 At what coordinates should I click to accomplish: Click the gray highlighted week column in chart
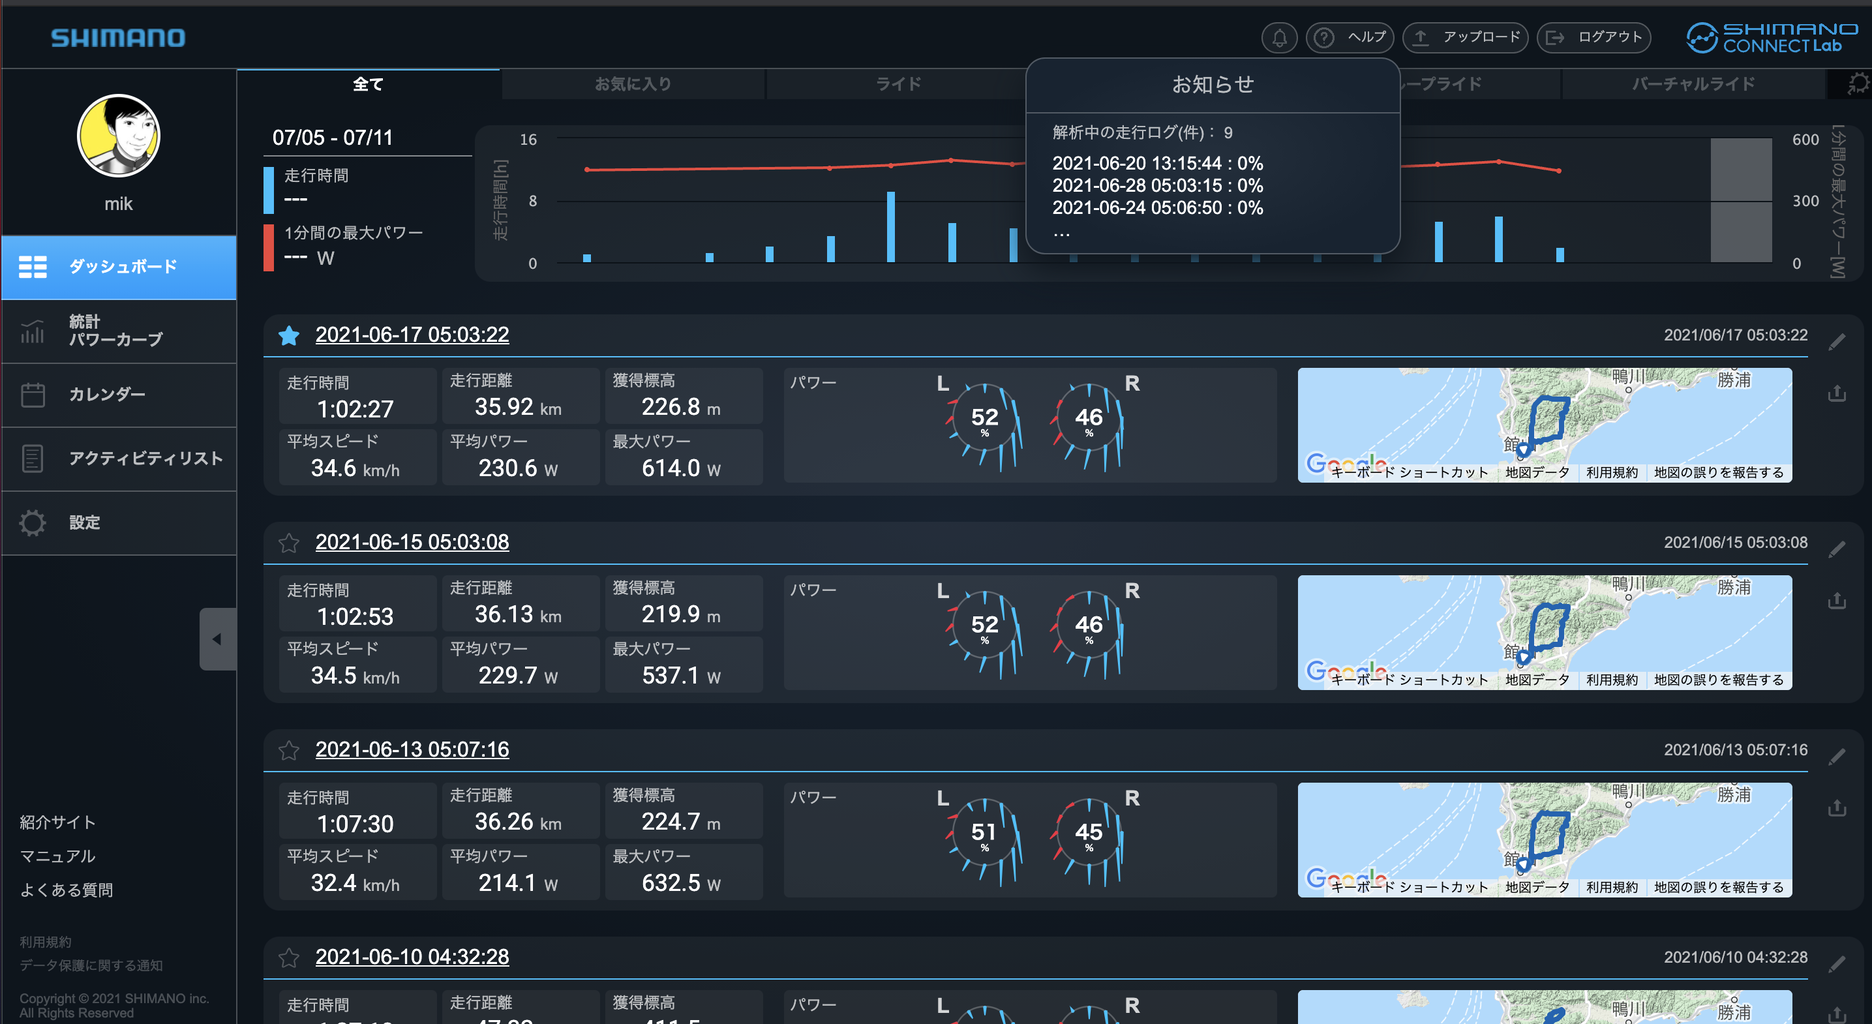[1741, 200]
